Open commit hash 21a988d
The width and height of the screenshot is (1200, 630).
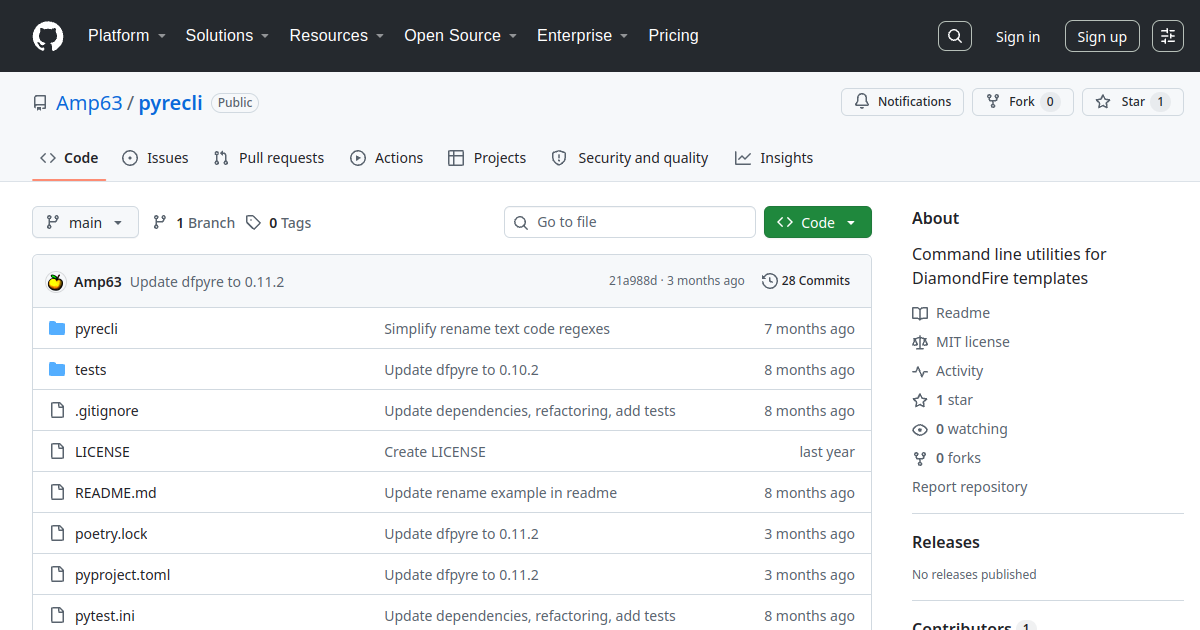[x=633, y=281]
